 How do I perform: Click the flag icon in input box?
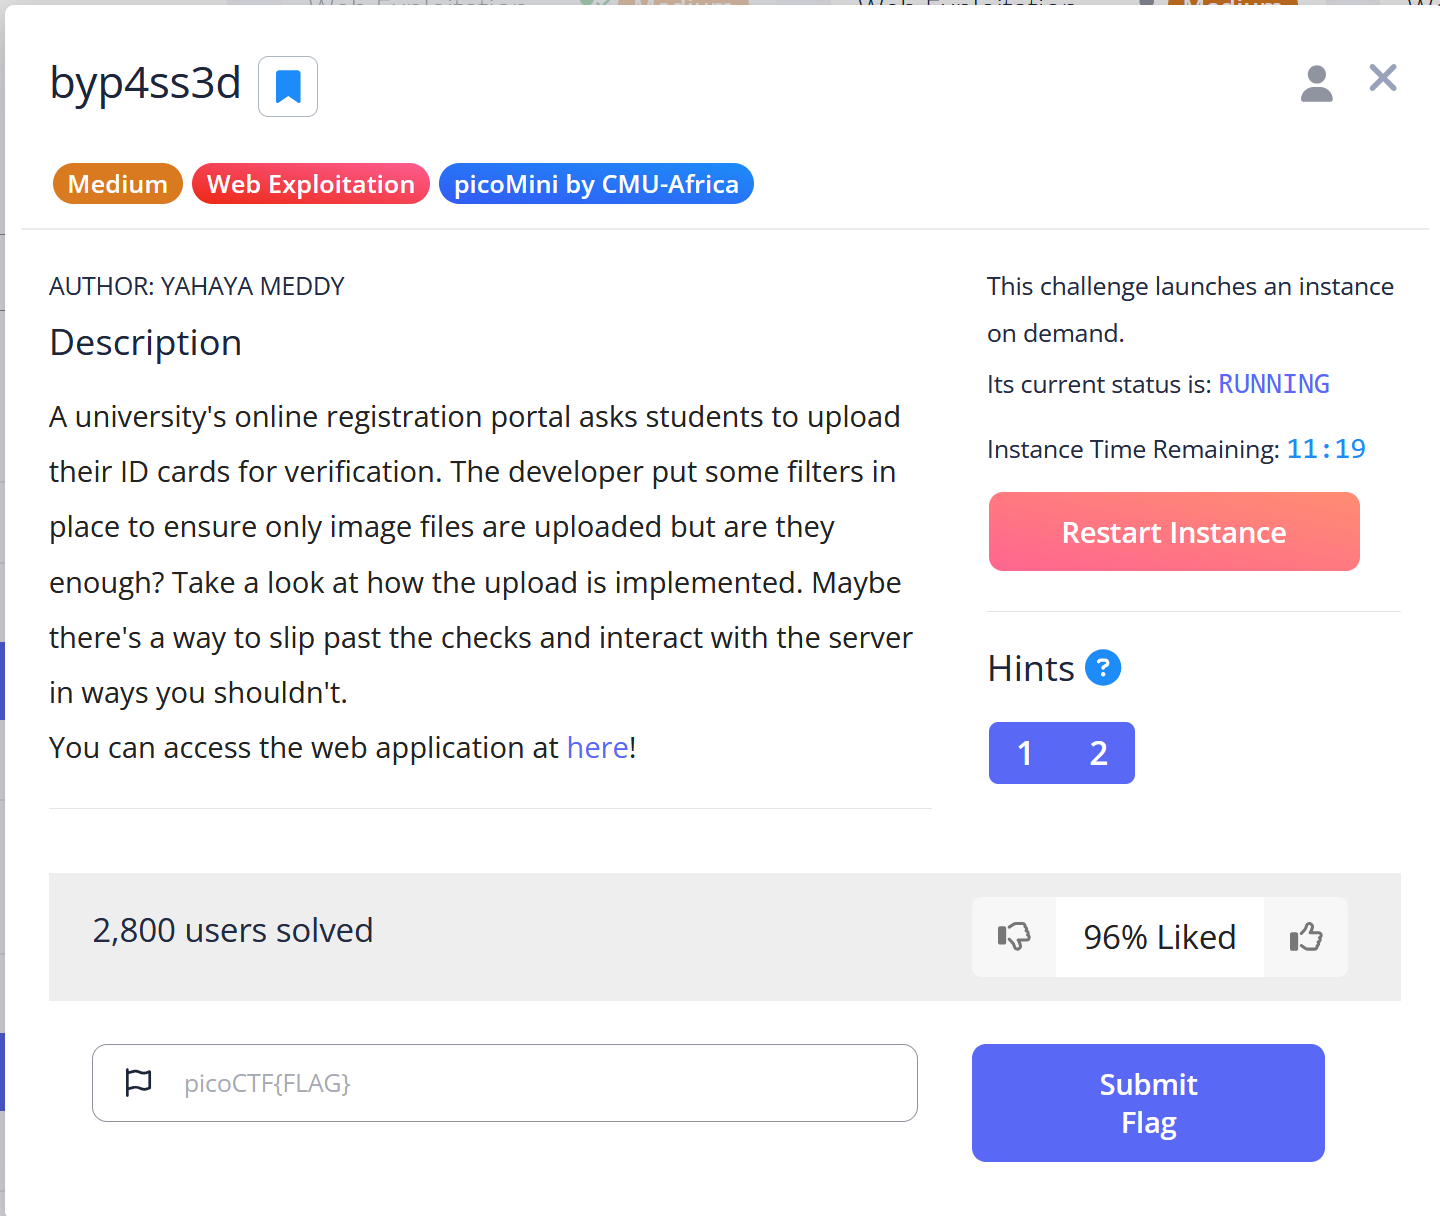tap(138, 1082)
